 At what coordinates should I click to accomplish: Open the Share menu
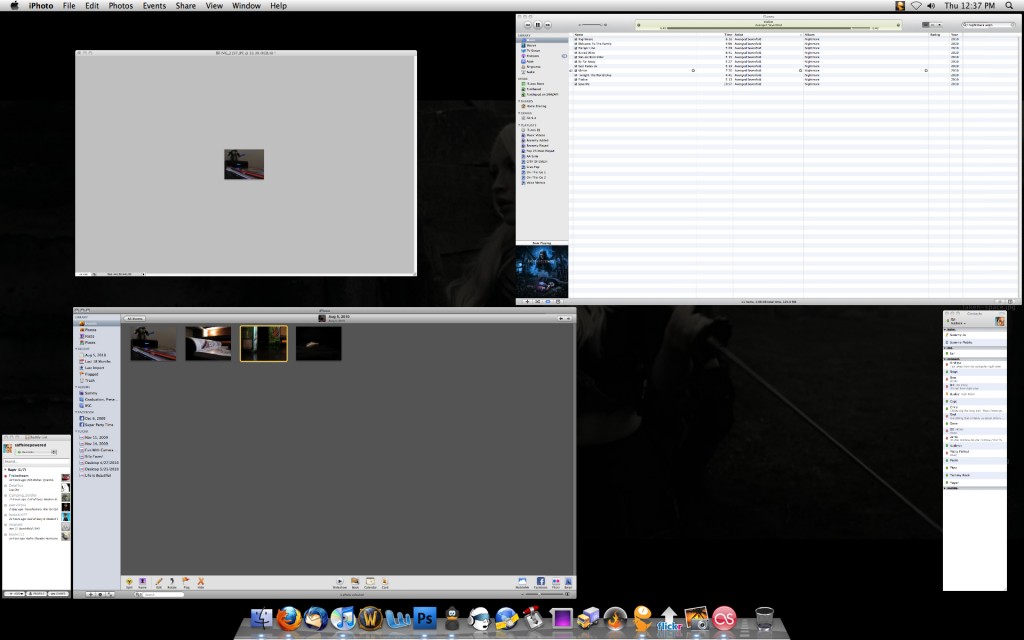click(x=185, y=5)
